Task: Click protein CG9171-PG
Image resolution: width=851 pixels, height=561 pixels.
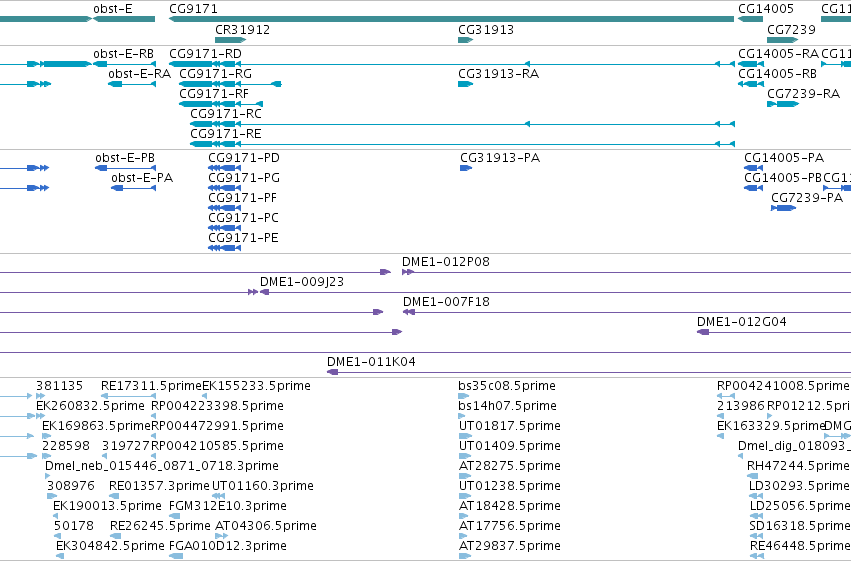Action: [x=225, y=188]
